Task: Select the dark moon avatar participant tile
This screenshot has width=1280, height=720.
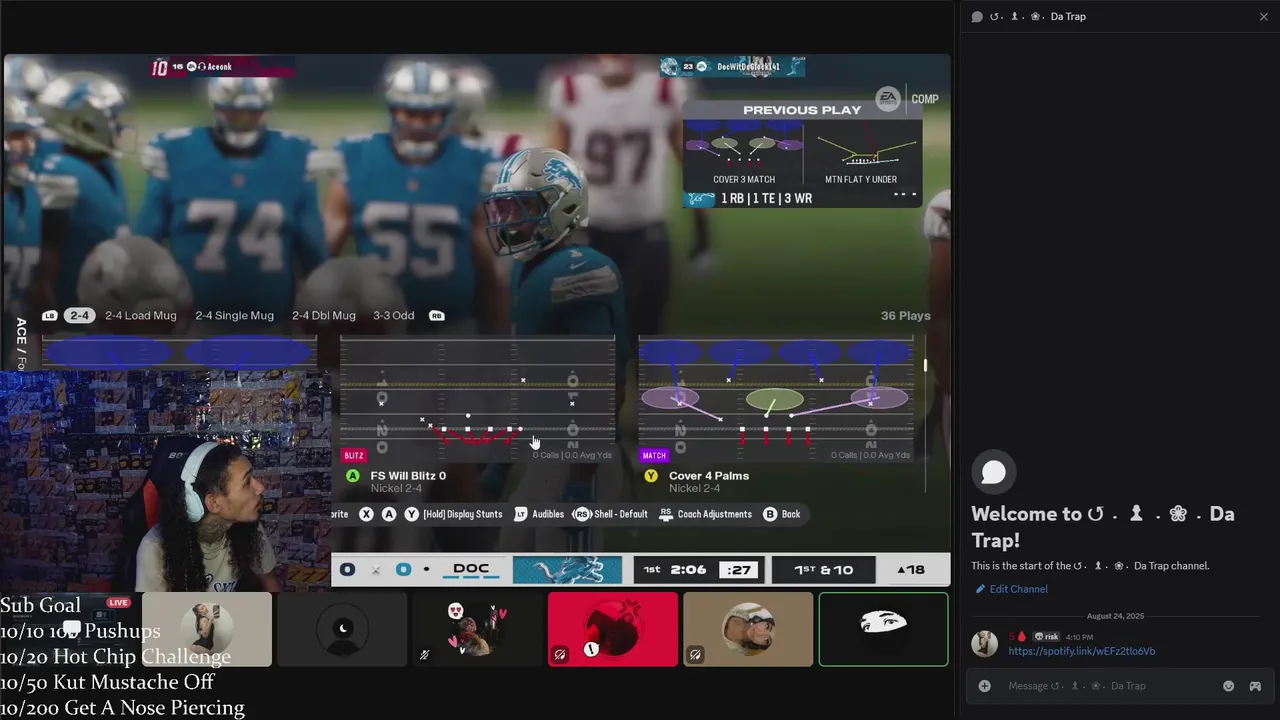Action: pos(342,629)
